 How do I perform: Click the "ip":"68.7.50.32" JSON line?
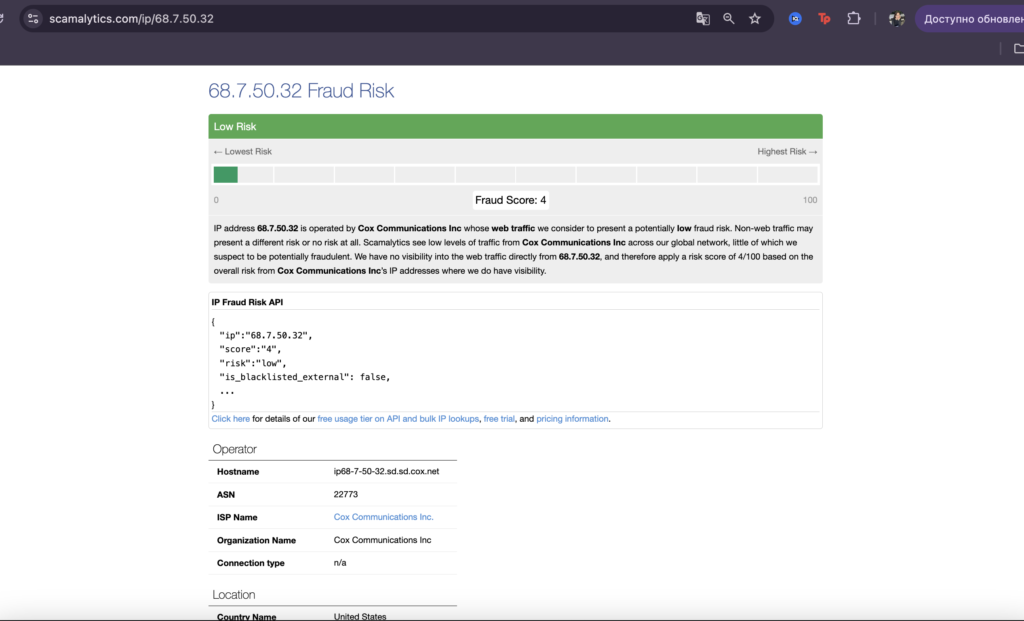pyautogui.click(x=266, y=335)
